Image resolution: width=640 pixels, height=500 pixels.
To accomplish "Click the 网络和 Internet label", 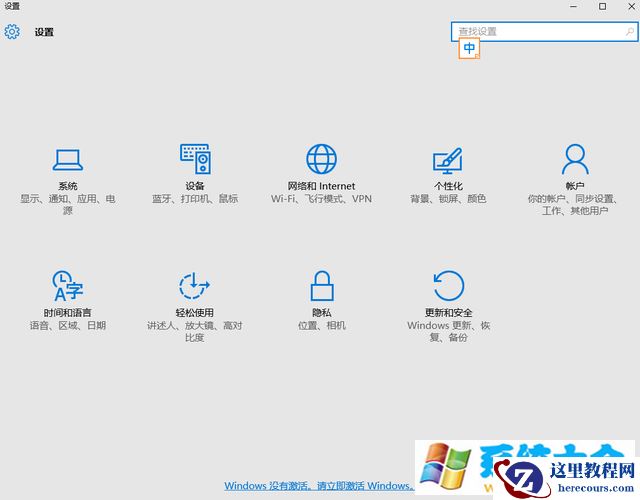I will [x=322, y=186].
